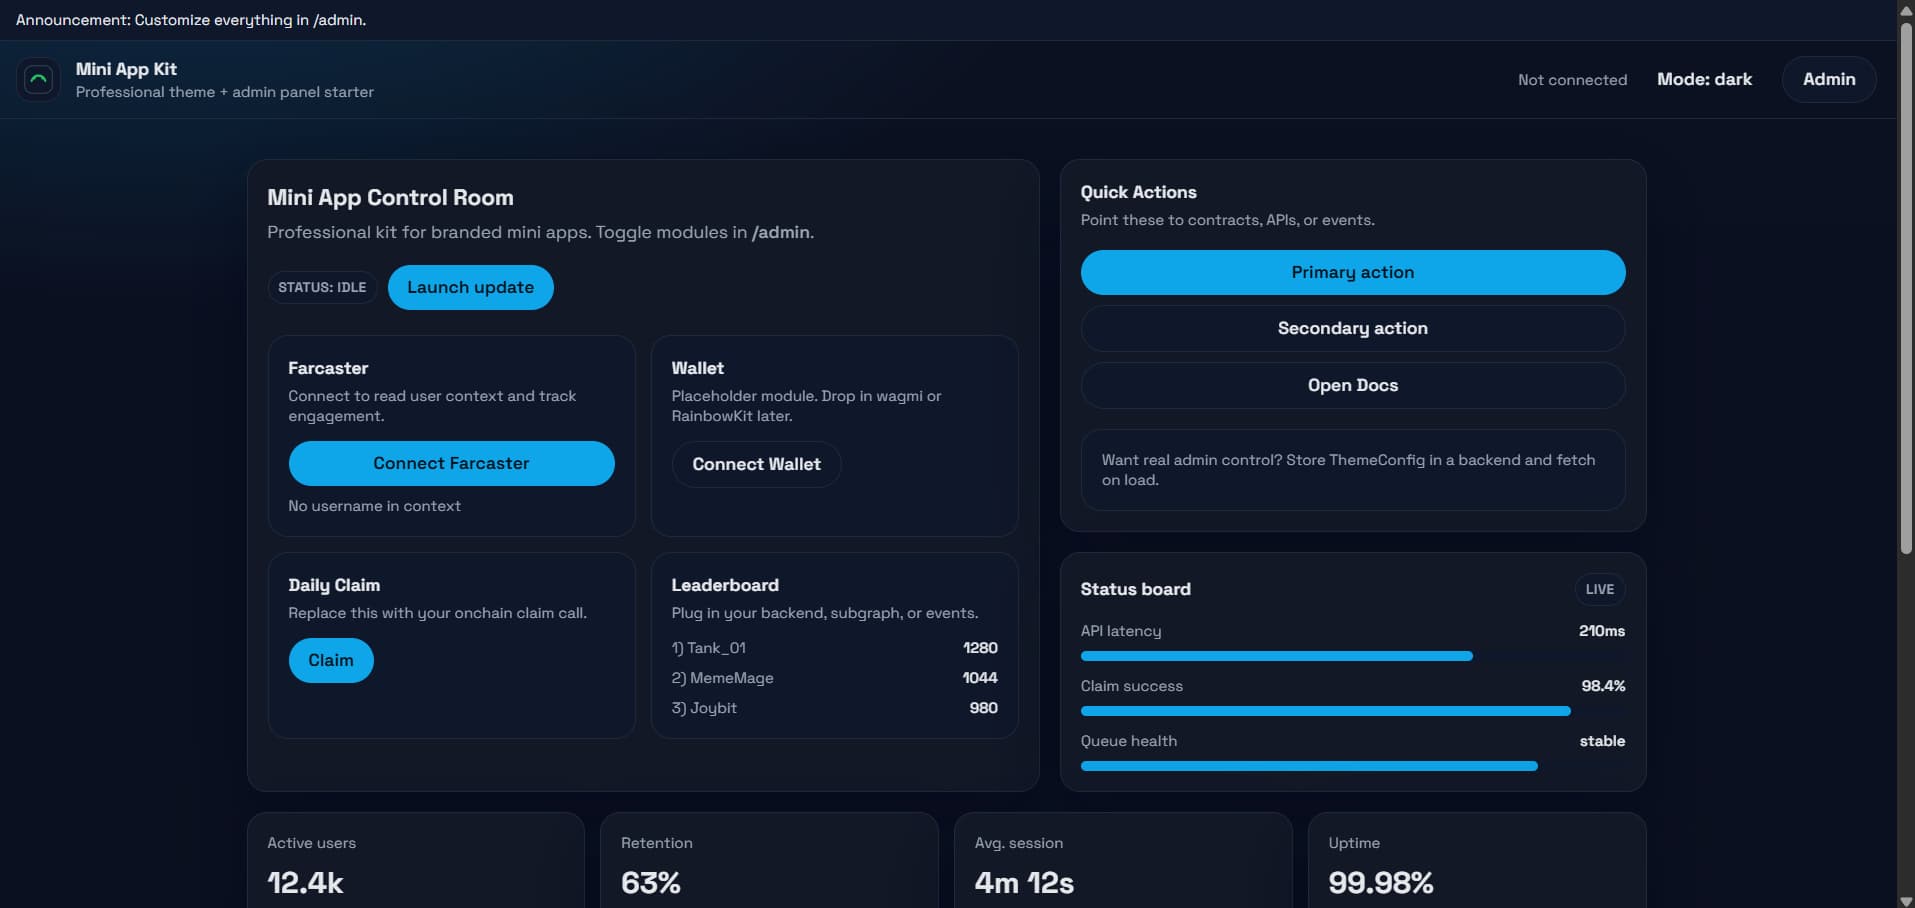Open the Admin panel
Image resolution: width=1915 pixels, height=908 pixels.
point(1828,80)
